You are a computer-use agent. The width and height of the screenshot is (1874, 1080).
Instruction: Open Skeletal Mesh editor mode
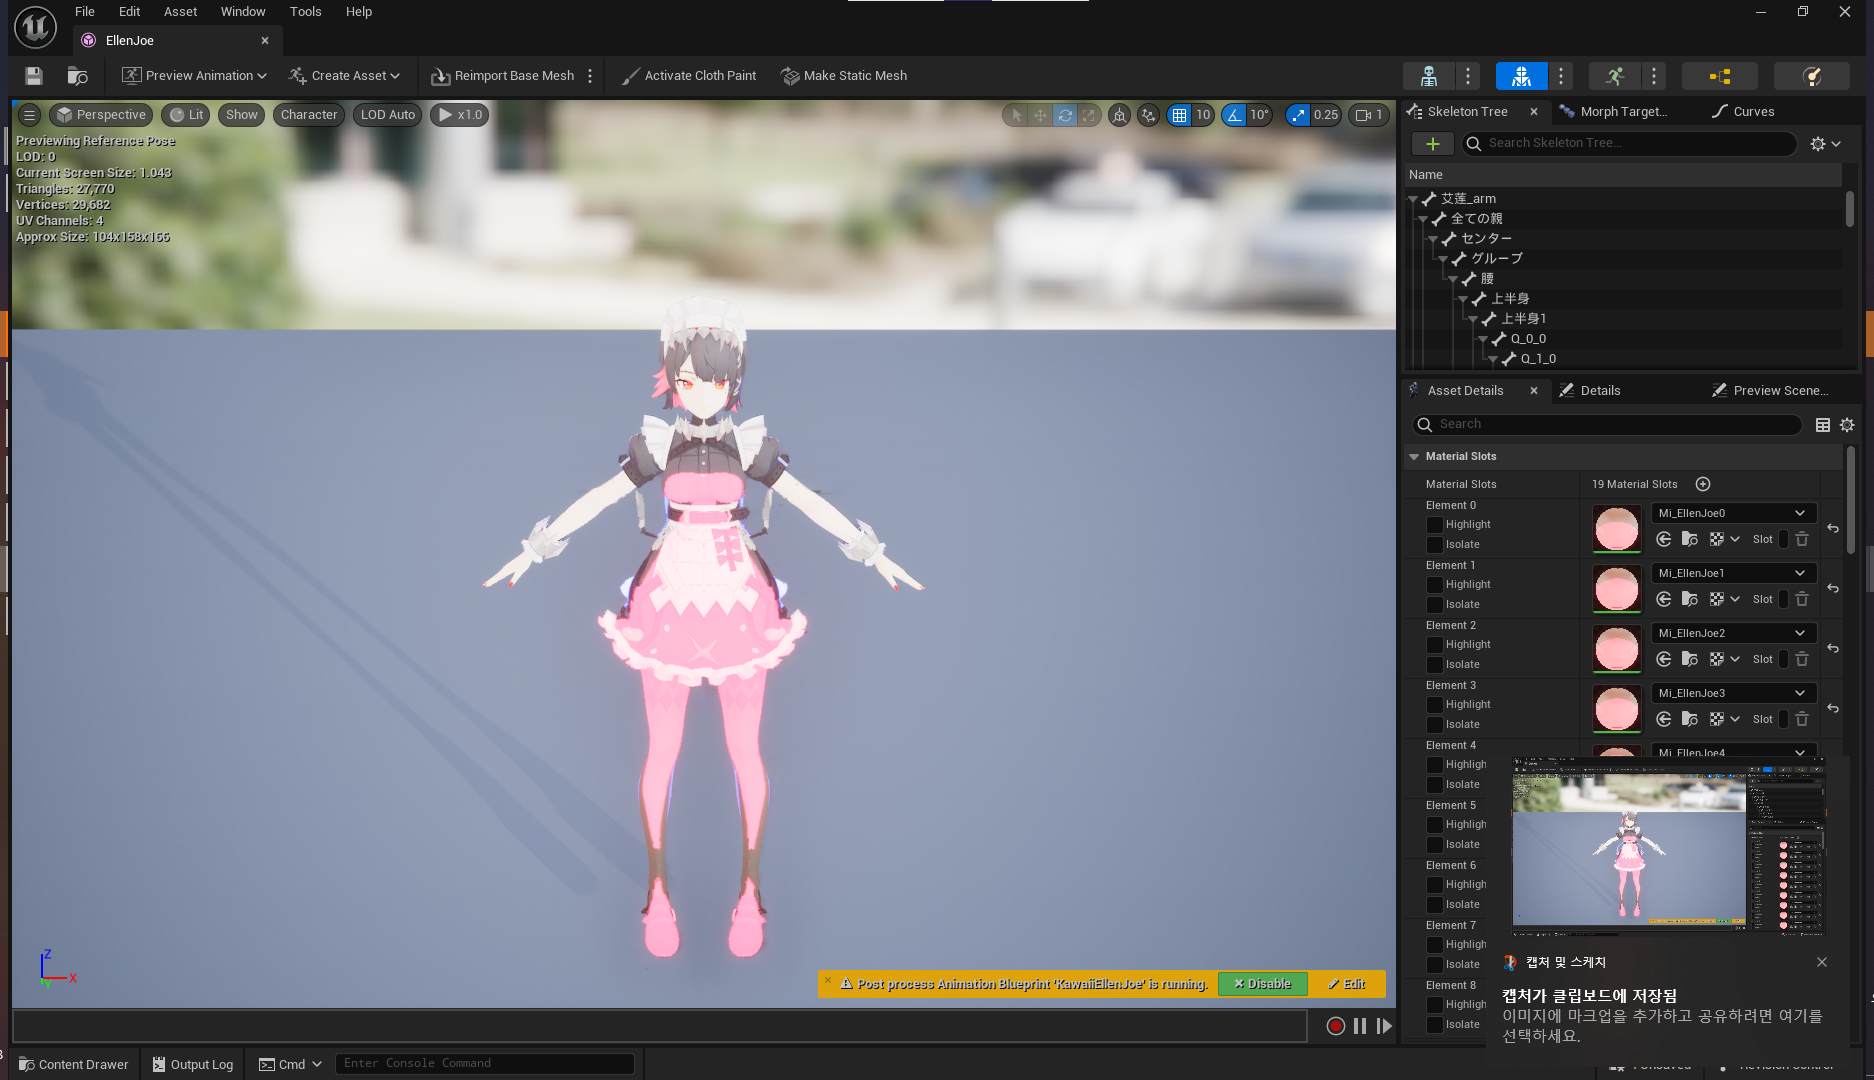pos(1521,76)
